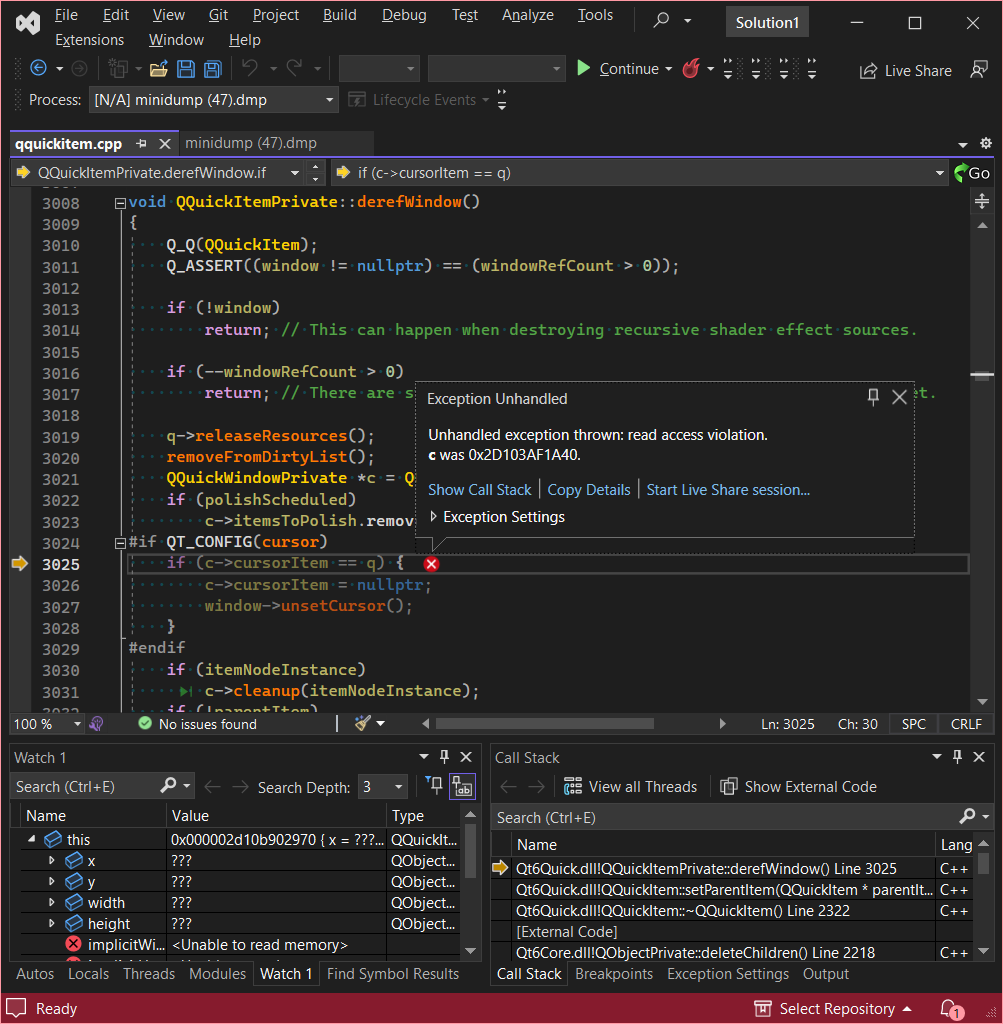Click the red exception error icon on line 3025
The width and height of the screenshot is (1003, 1024).
click(x=431, y=564)
